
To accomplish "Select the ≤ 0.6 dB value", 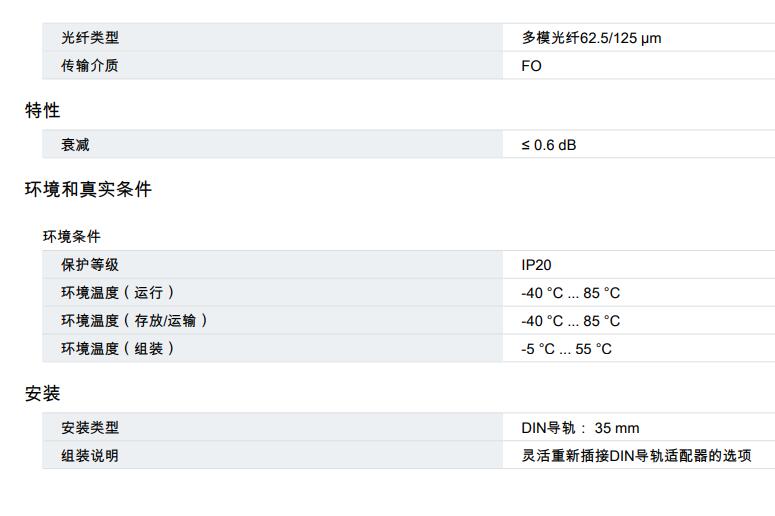I will click(549, 145).
